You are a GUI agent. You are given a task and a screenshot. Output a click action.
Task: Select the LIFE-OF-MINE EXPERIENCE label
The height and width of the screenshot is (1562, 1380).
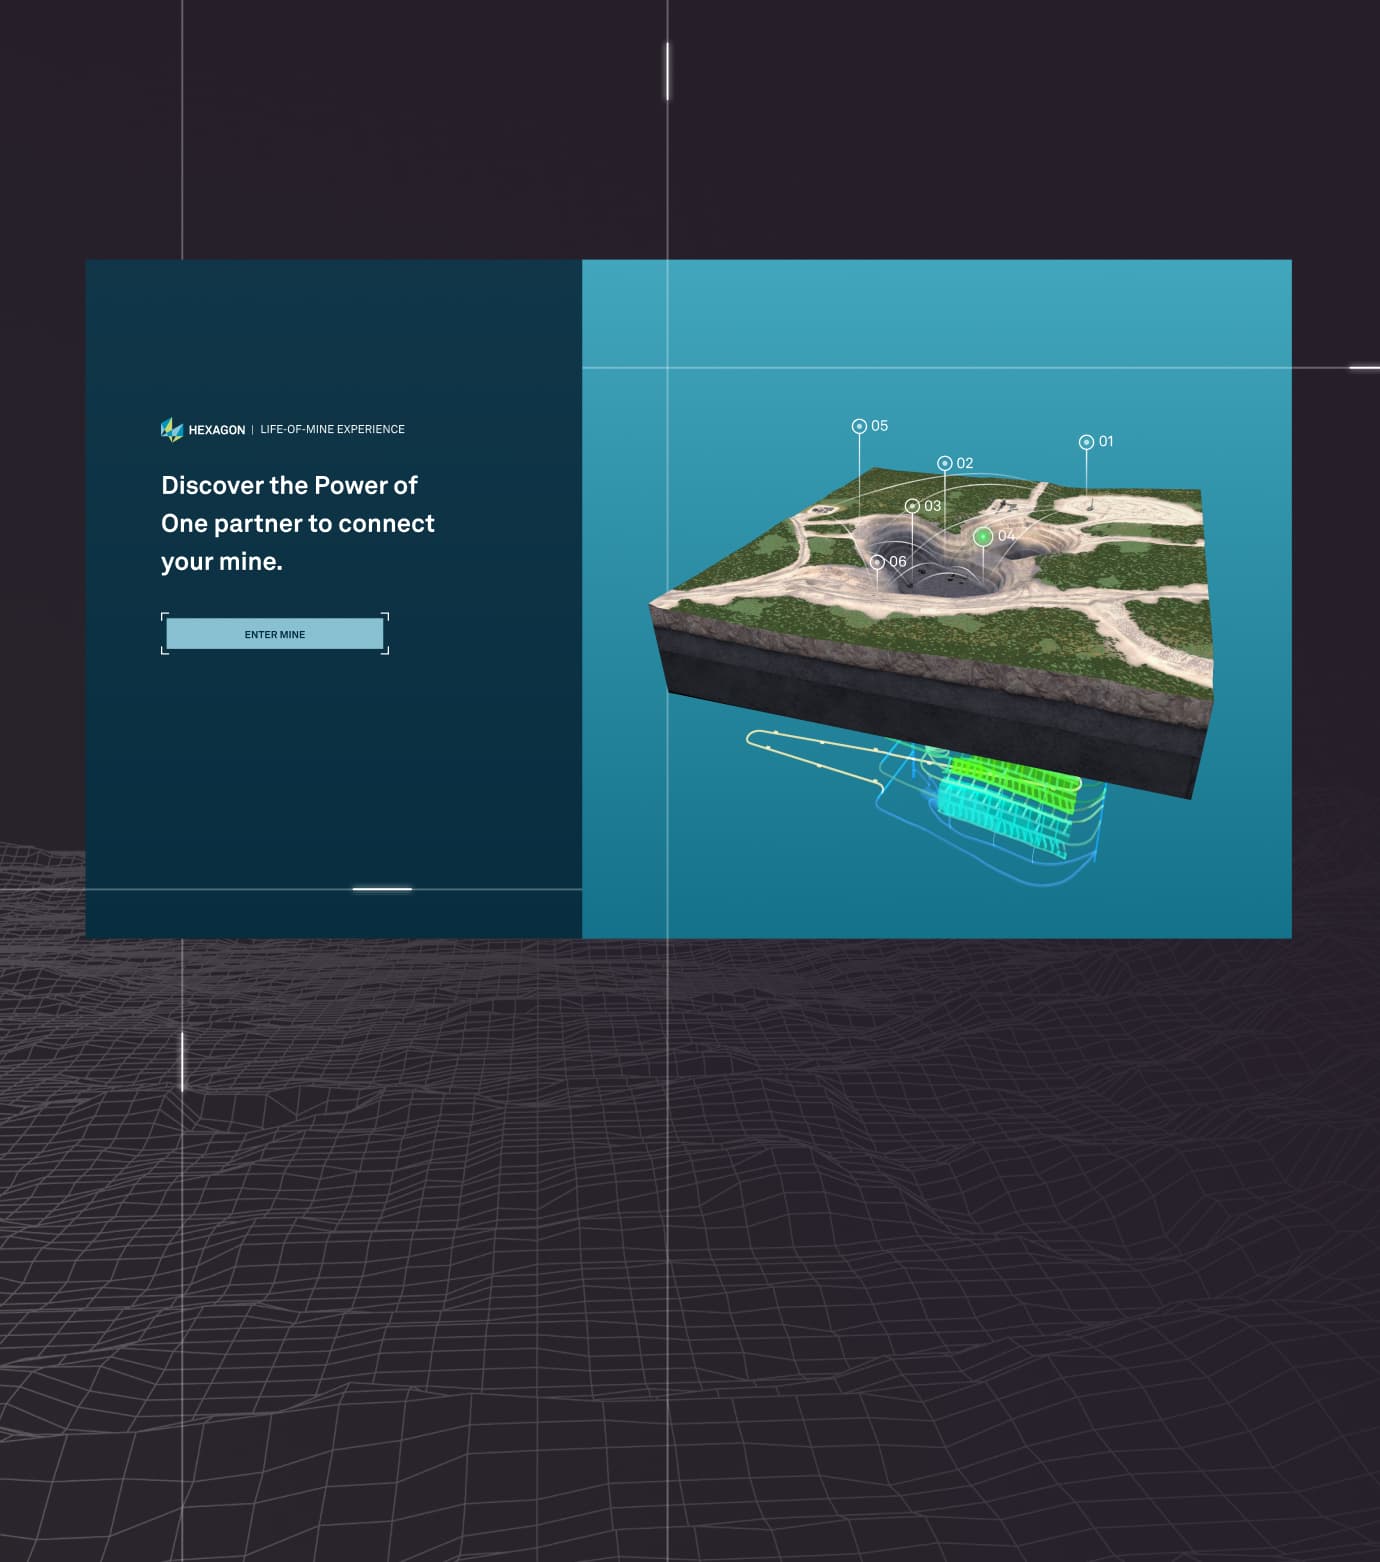[x=333, y=429]
